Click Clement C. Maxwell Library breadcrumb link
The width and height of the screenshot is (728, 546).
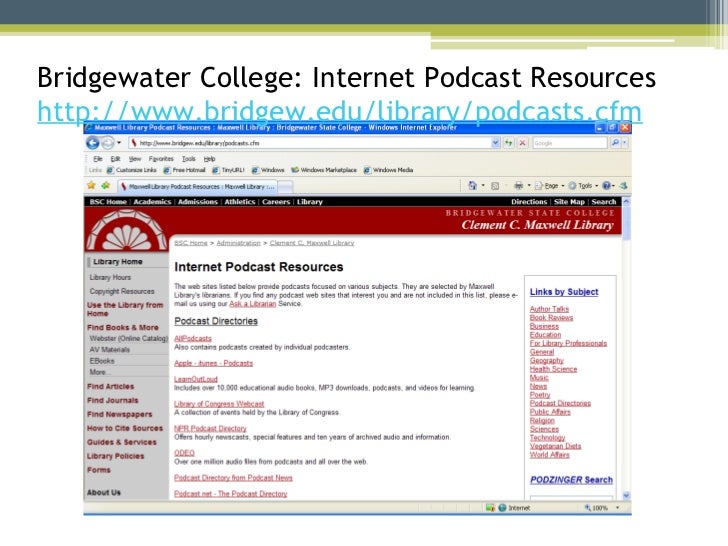point(312,243)
